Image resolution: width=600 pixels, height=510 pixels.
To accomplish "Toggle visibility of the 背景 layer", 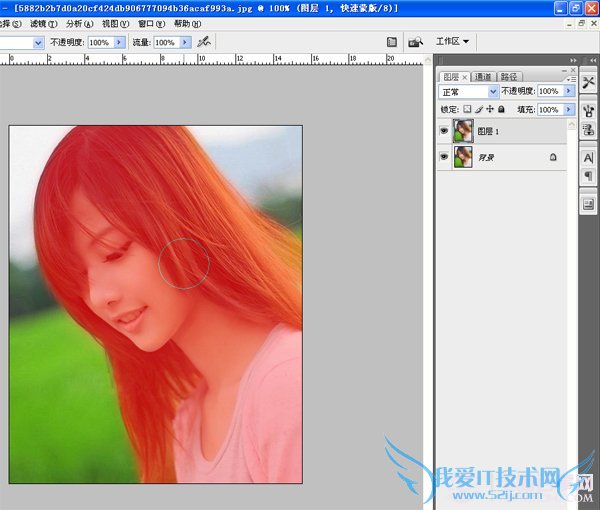I will [444, 157].
